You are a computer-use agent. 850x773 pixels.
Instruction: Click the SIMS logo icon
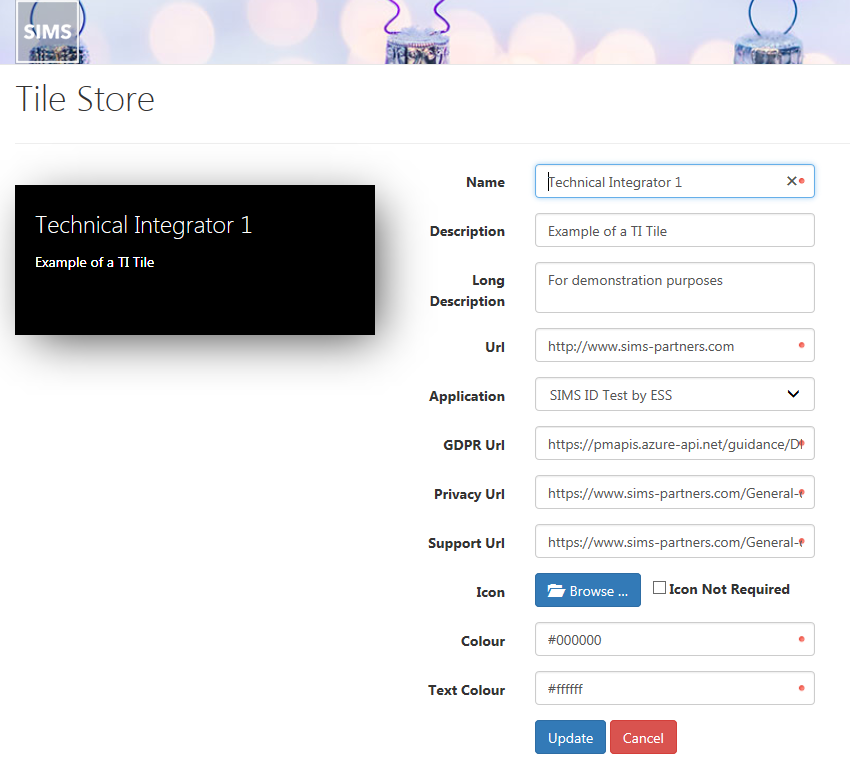pos(47,31)
